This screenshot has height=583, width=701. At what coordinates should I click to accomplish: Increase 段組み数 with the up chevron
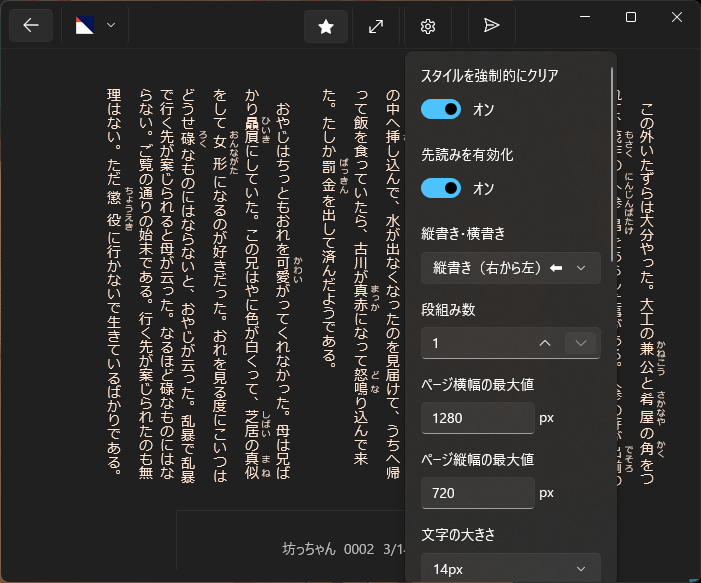(545, 343)
